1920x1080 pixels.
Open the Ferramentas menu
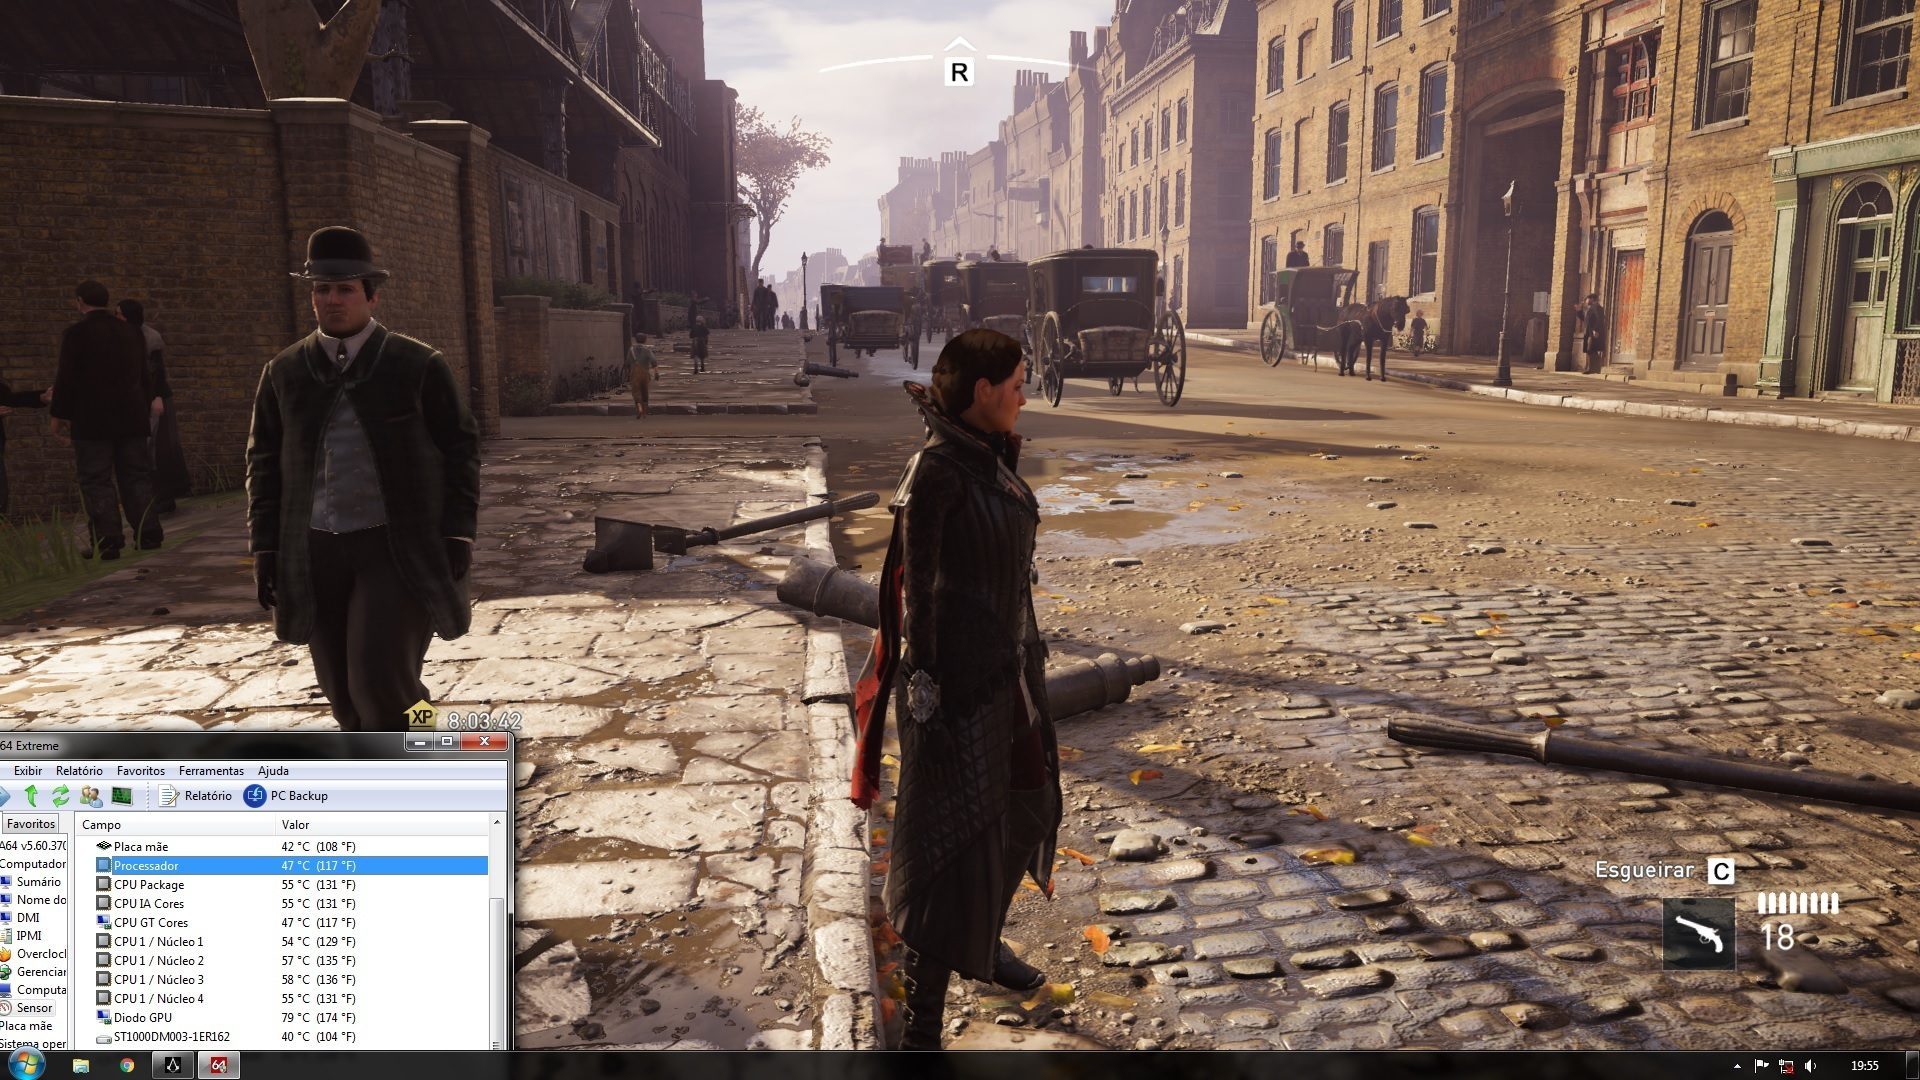point(211,771)
